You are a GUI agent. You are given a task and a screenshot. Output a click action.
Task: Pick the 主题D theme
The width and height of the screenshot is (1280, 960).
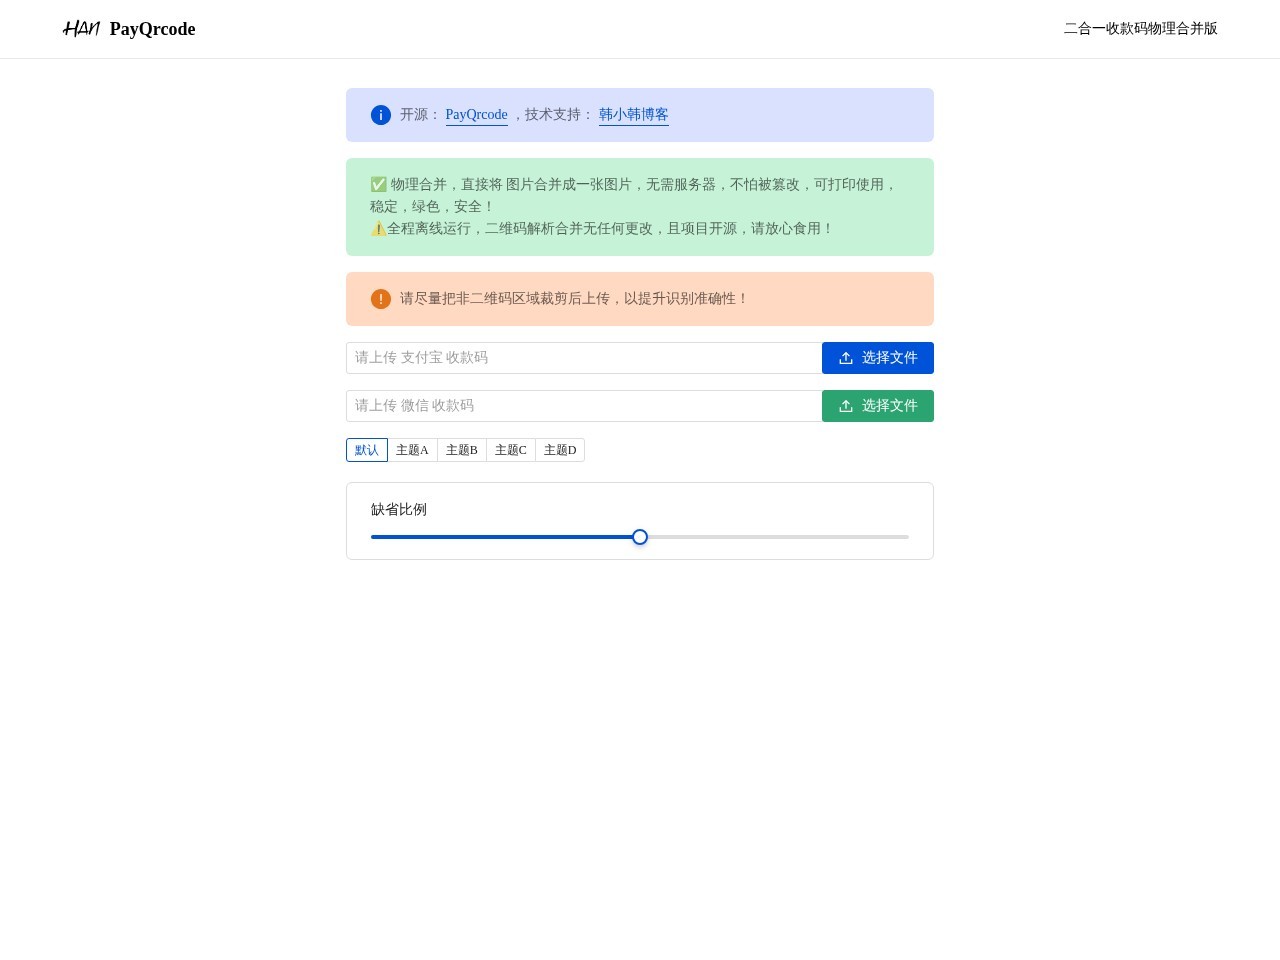pyautogui.click(x=560, y=450)
